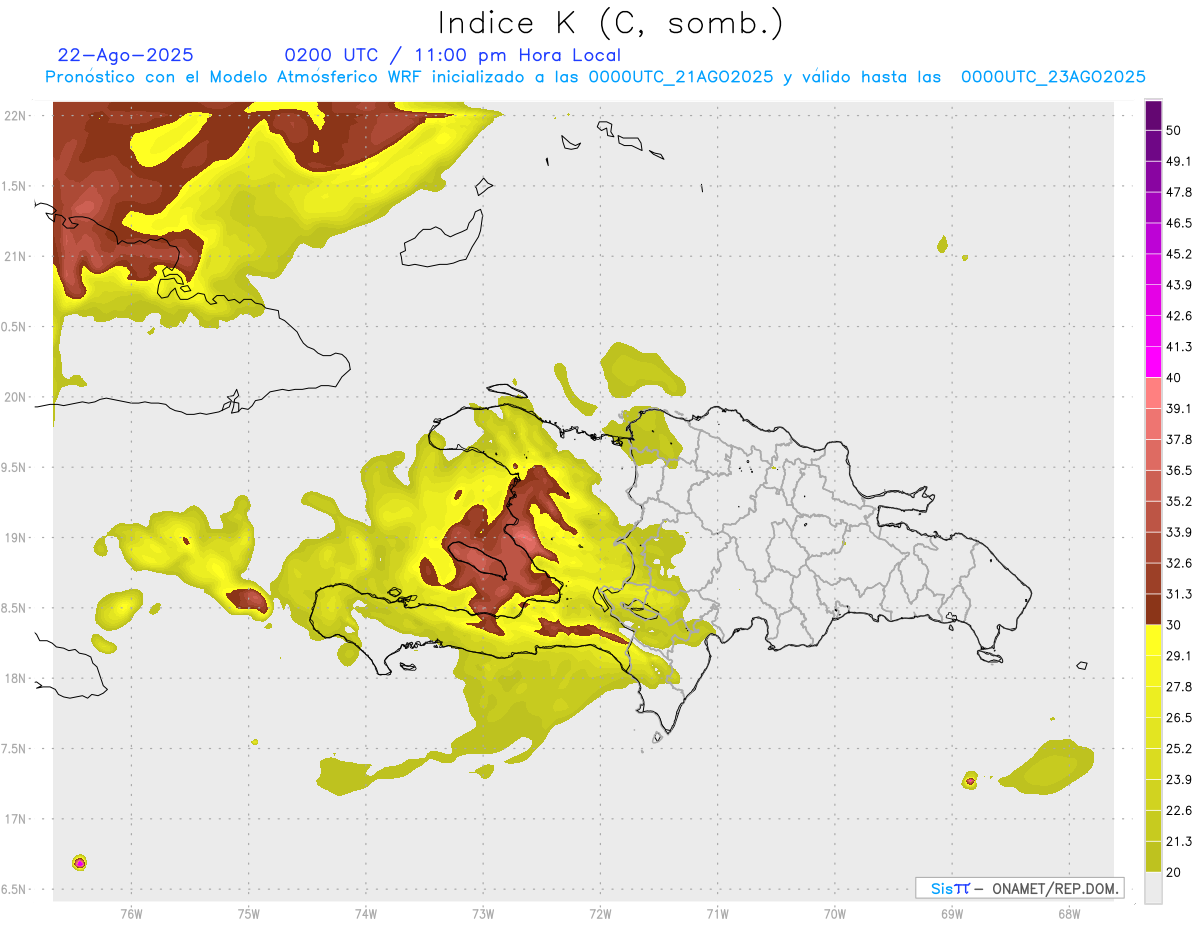Click the 'Indice K (C, somb.)' title
1200x927 pixels.
click(611, 22)
